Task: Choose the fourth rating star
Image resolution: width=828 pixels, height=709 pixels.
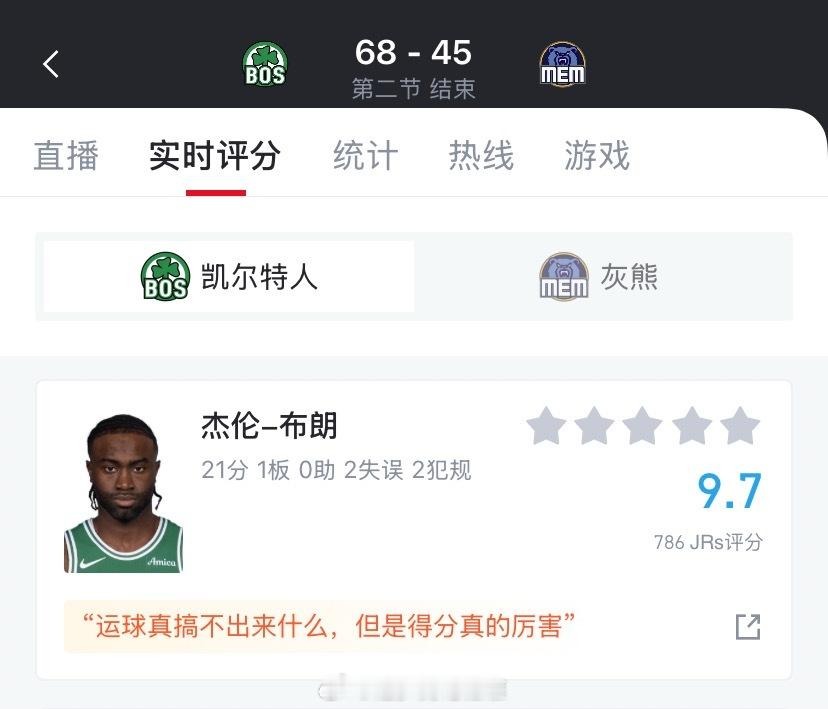Action: (692, 426)
